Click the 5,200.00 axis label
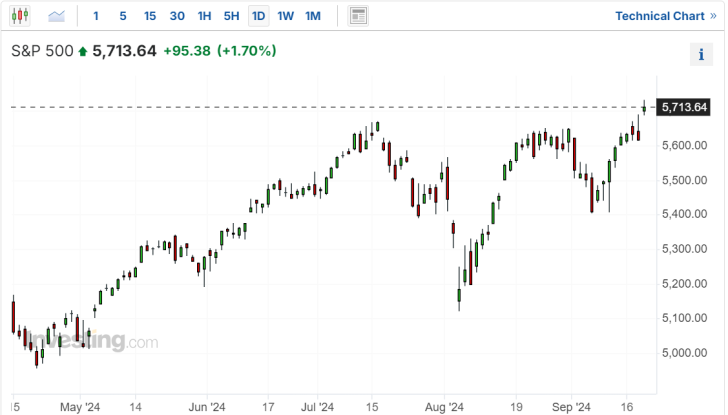This screenshot has height=415, width=728. [684, 284]
